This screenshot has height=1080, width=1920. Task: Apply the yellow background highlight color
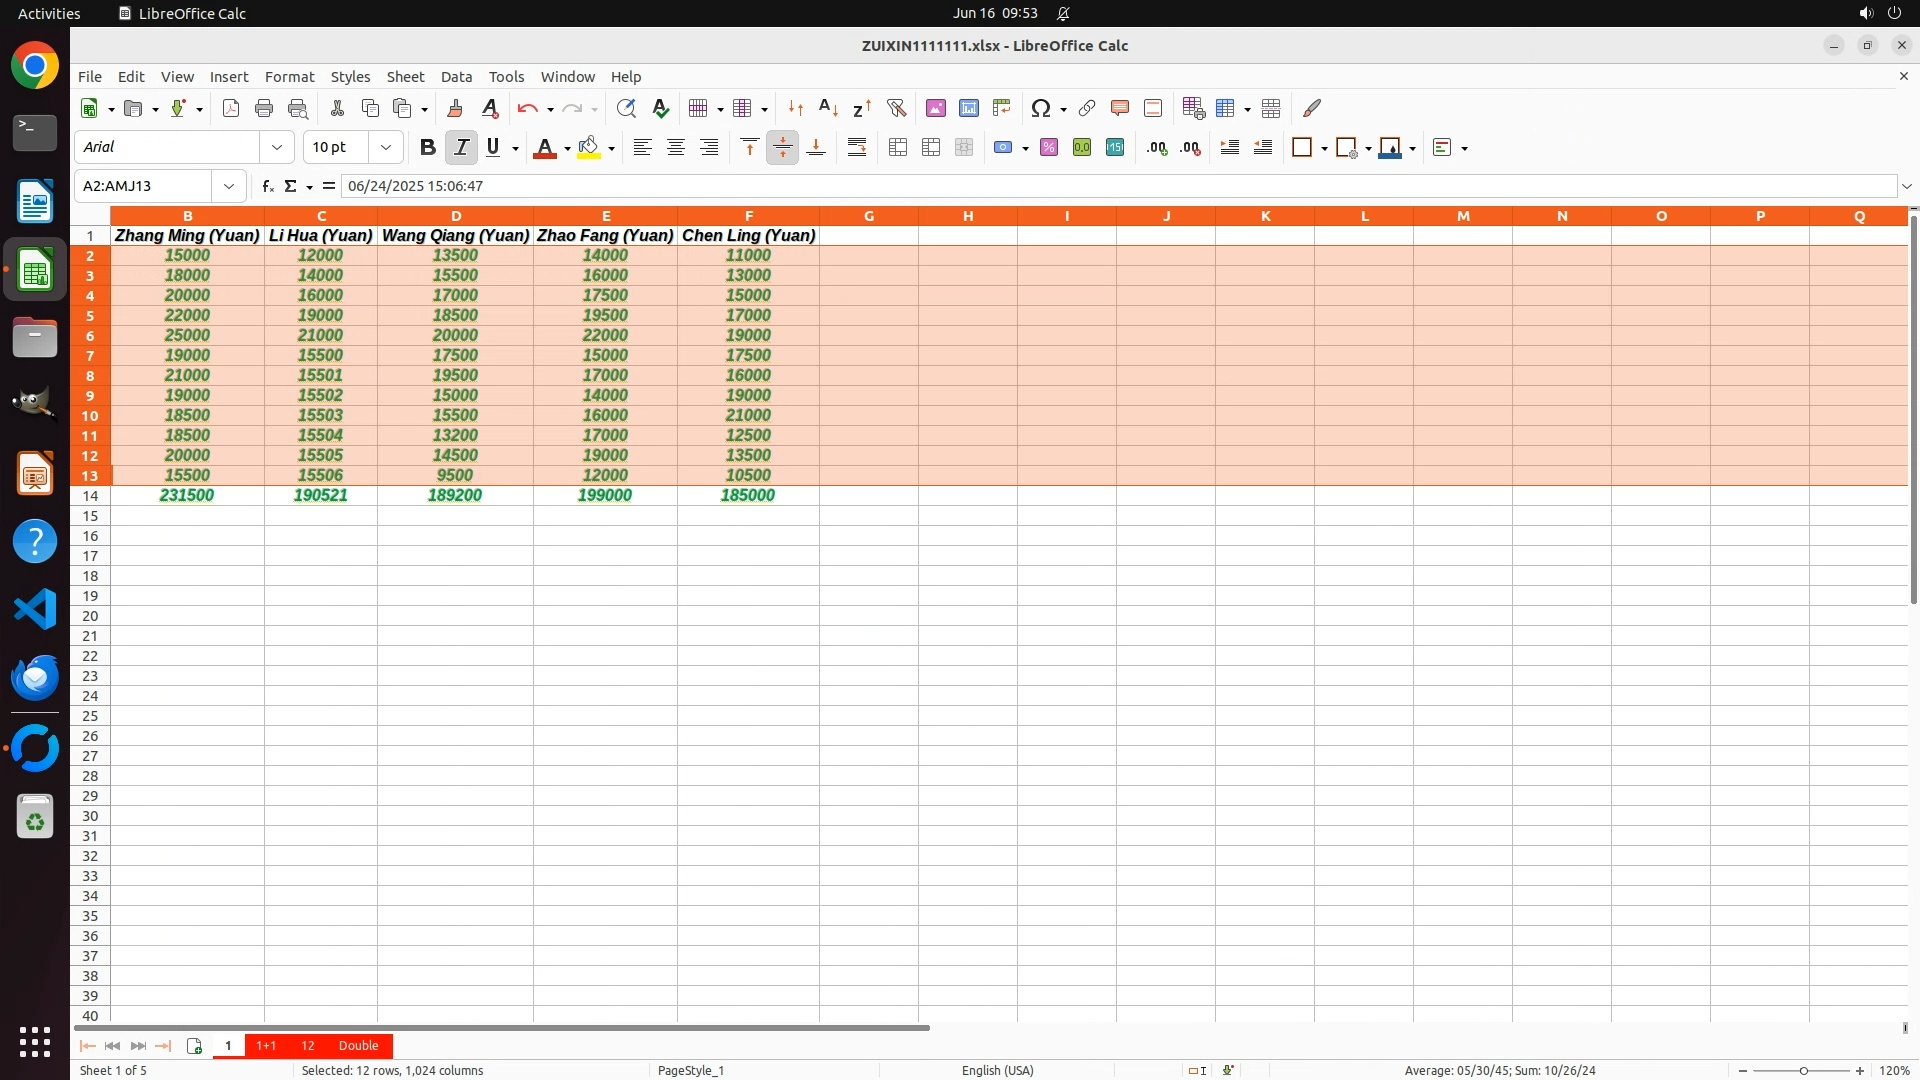pyautogui.click(x=589, y=147)
